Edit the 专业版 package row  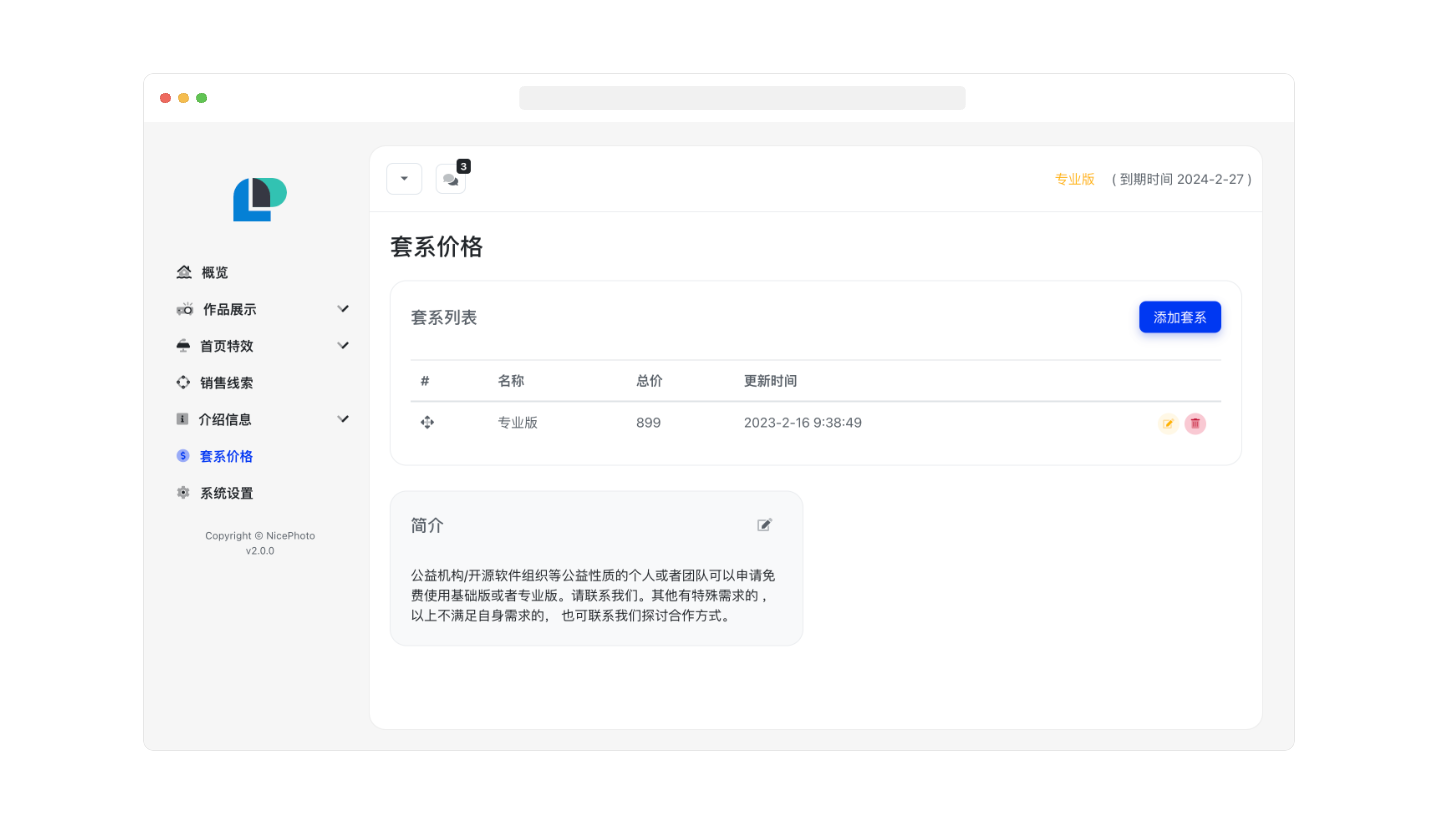[1168, 424]
